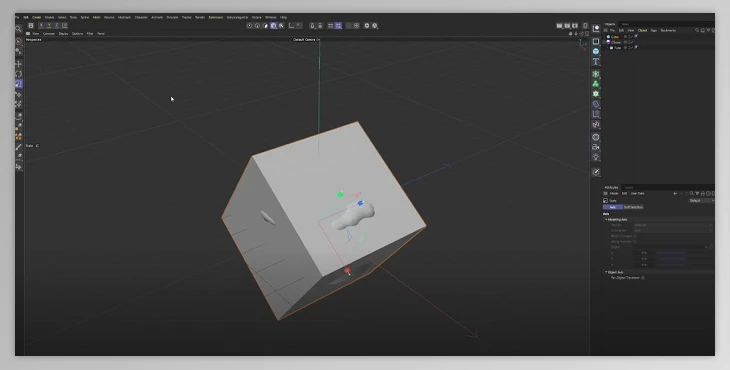
Task: Click the Default Camera label in viewport
Action: click(x=304, y=40)
